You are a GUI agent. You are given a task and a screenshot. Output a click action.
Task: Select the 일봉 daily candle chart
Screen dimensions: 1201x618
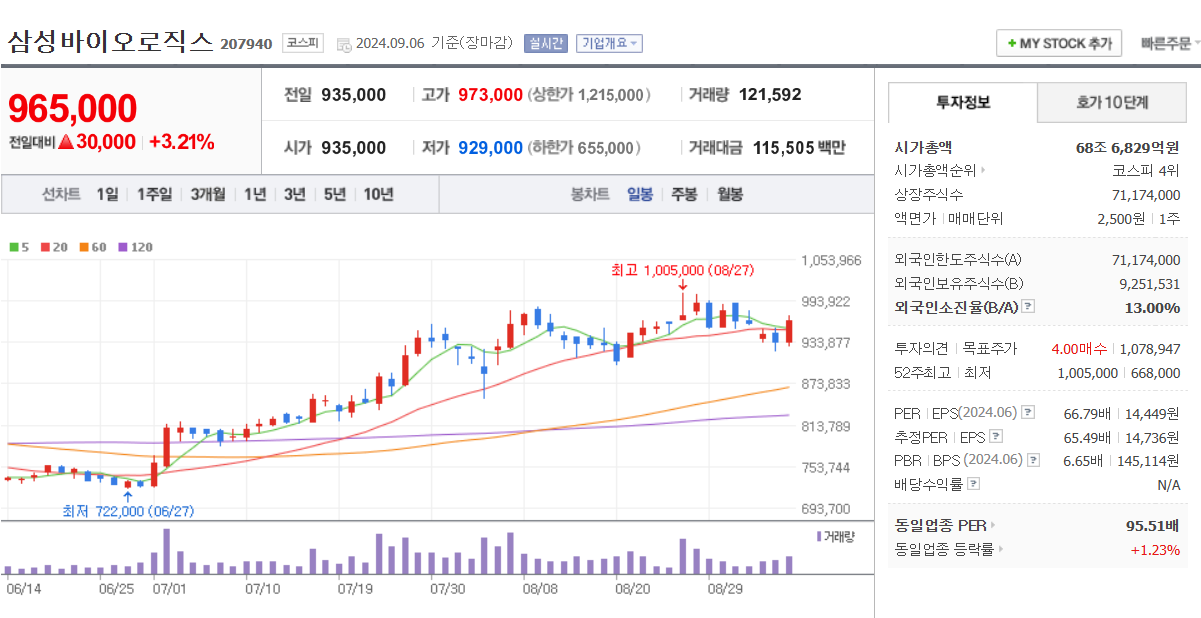tap(640, 194)
